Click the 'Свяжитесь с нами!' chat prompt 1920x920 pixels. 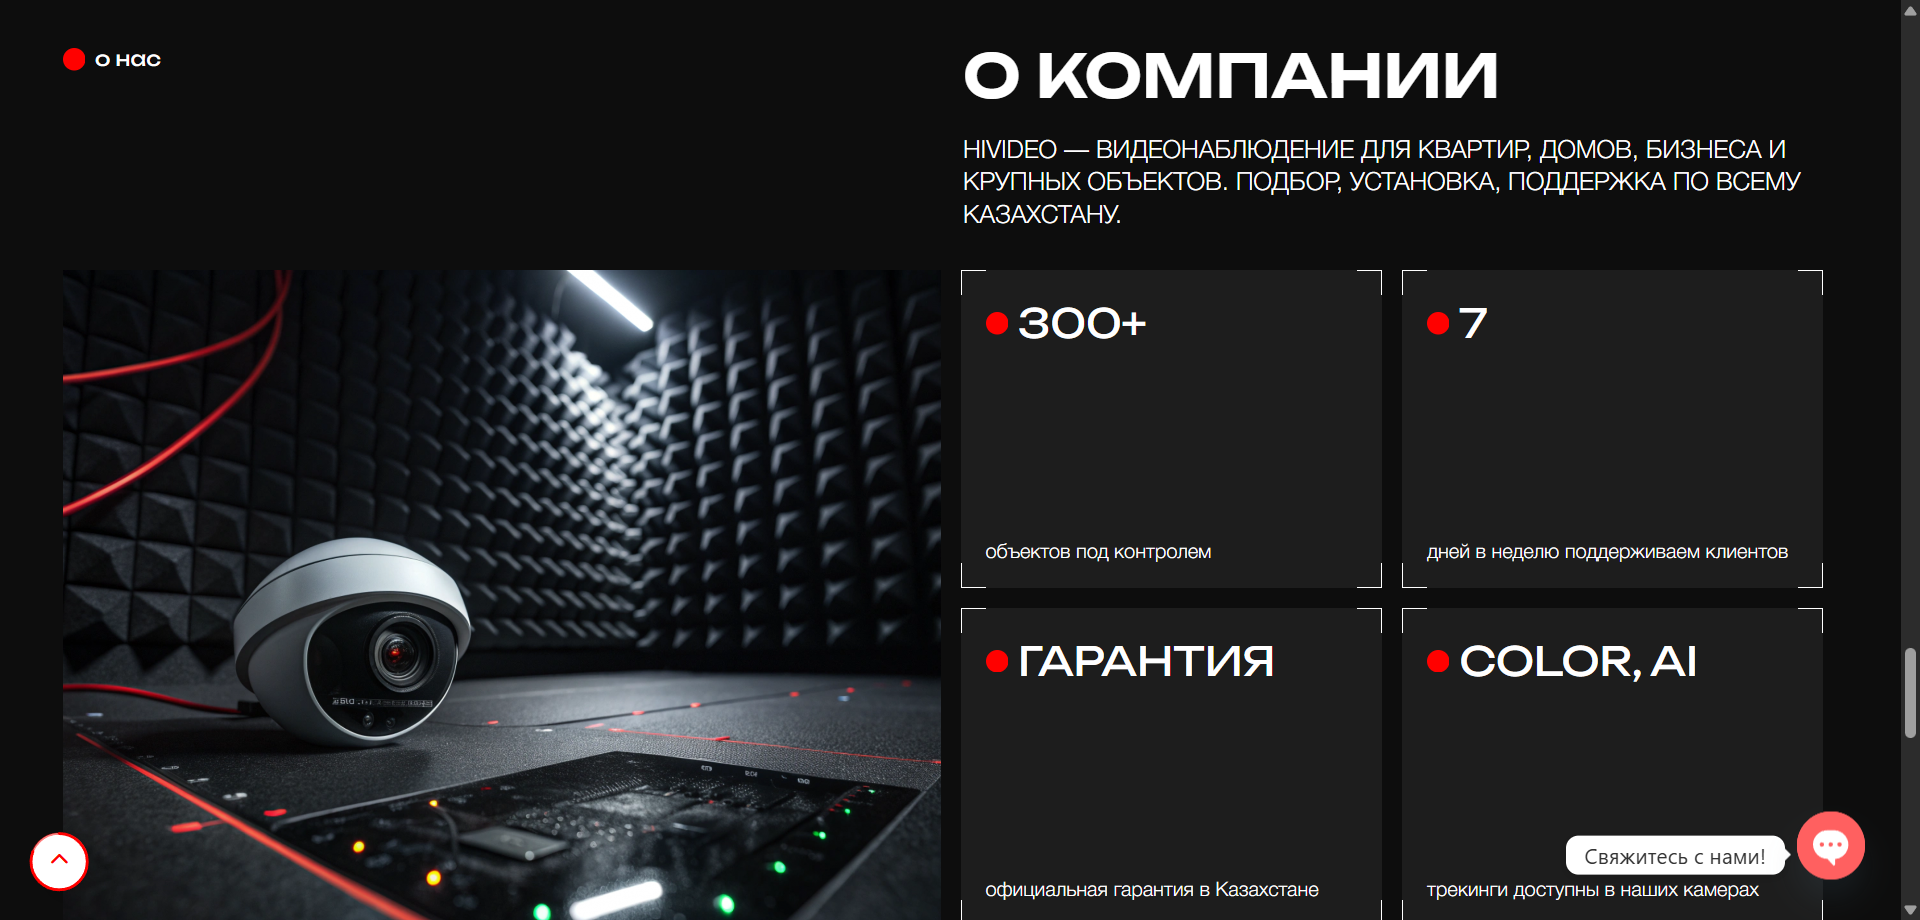point(1674,856)
